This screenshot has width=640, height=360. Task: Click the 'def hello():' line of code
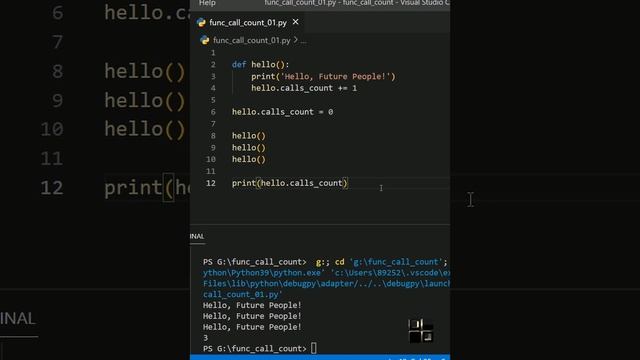[x=260, y=64]
